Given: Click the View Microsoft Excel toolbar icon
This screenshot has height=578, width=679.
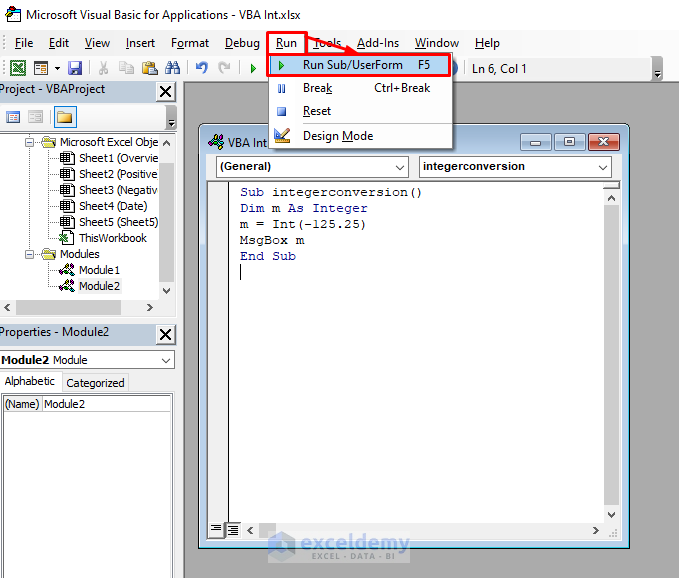Looking at the screenshot, I should pos(18,68).
